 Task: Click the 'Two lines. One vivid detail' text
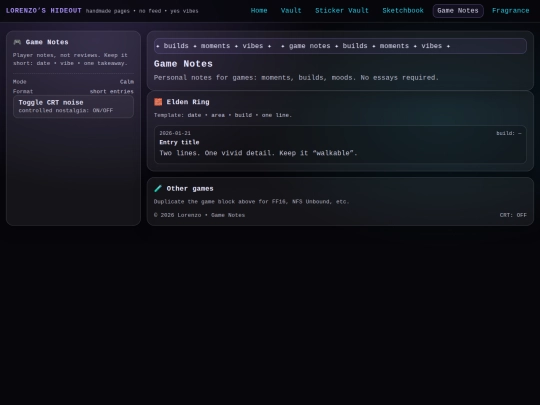258,153
